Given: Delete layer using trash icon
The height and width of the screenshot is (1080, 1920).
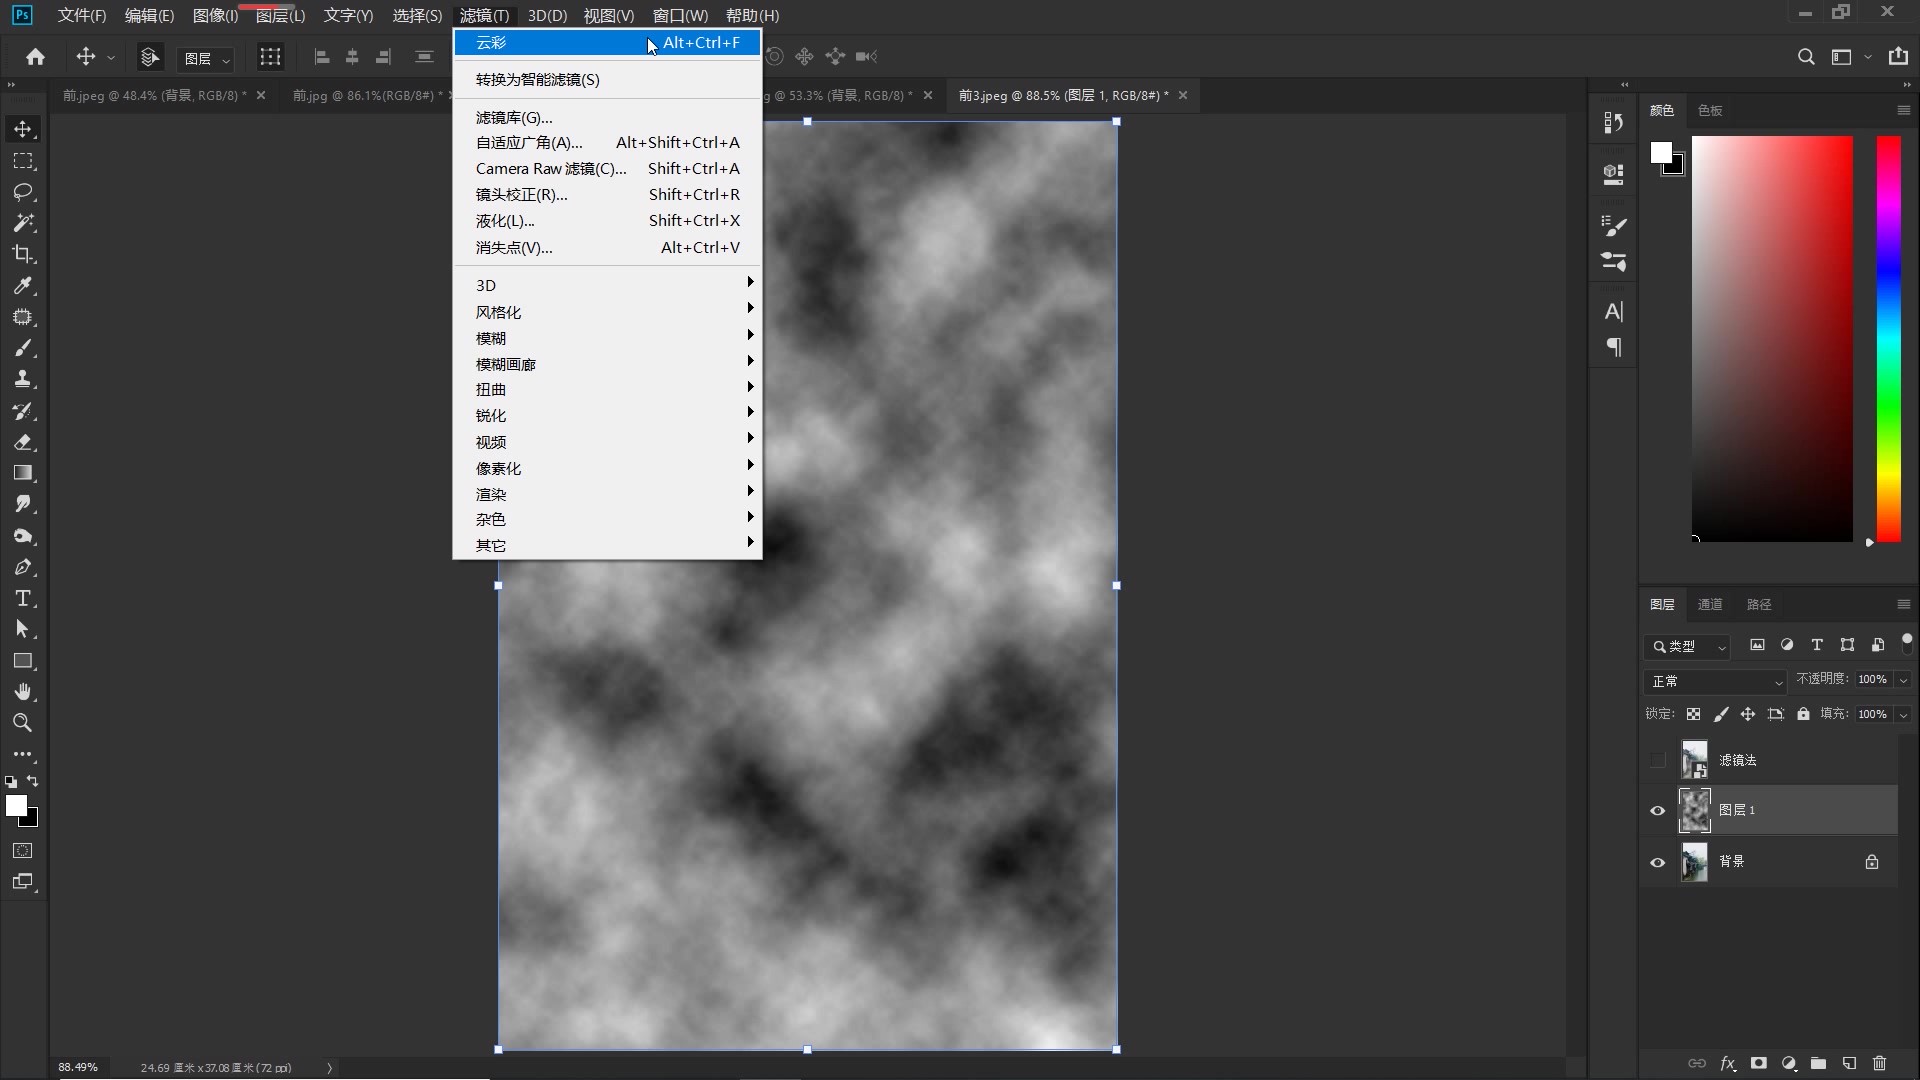Looking at the screenshot, I should click(1880, 1063).
